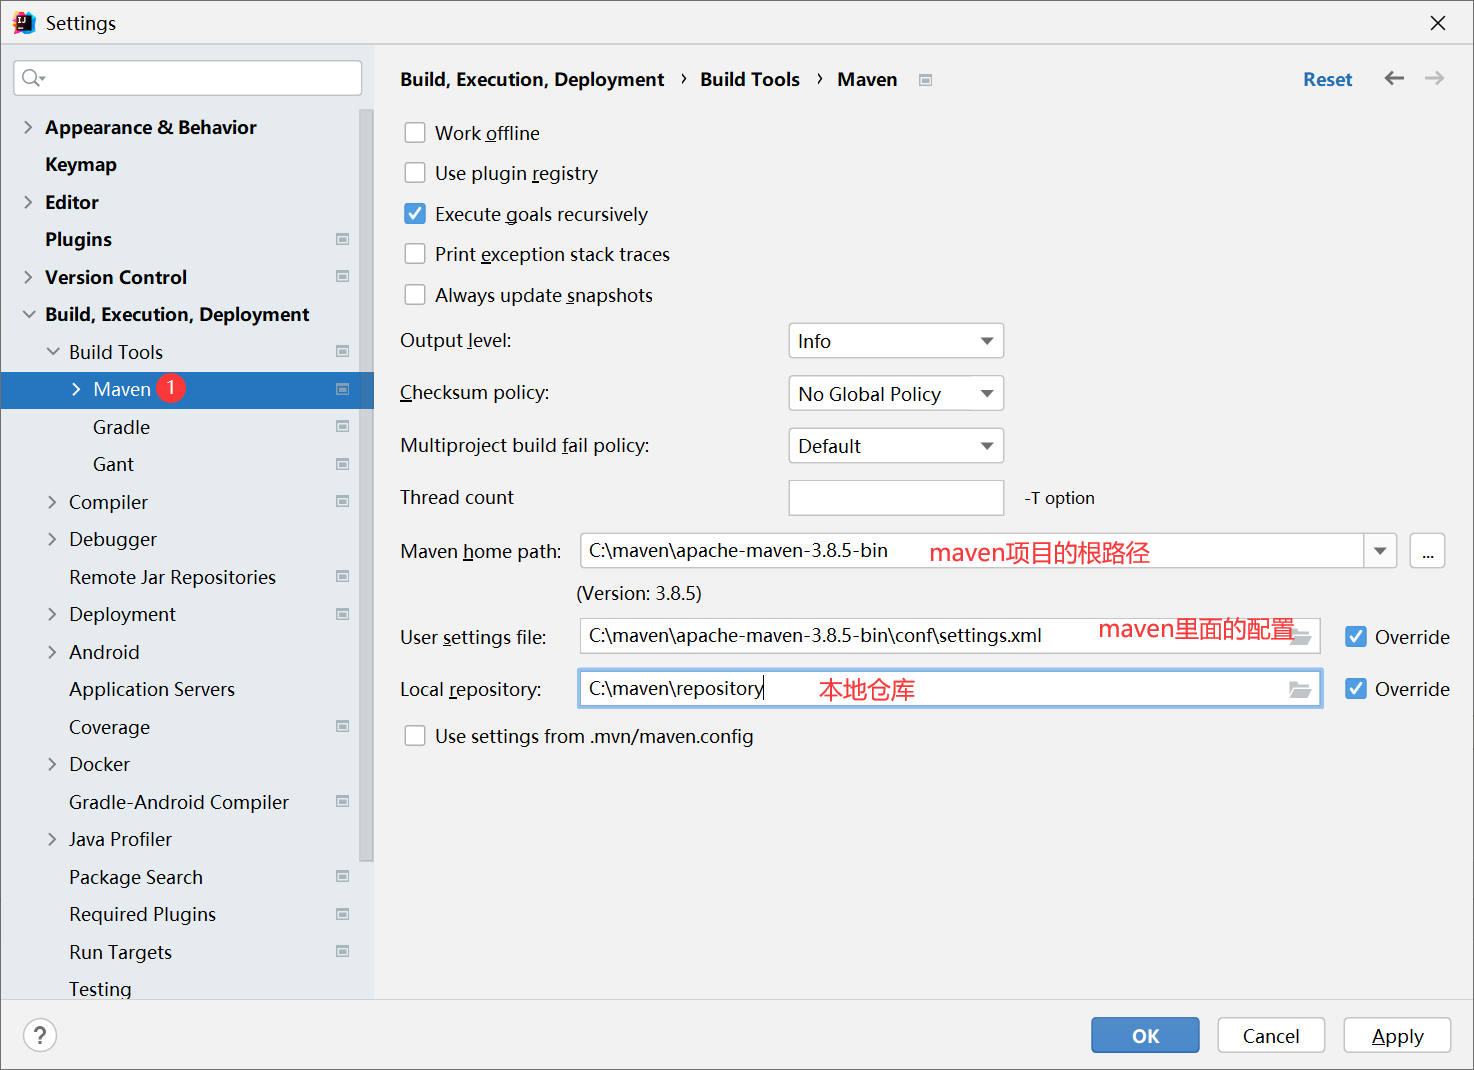Click the folder icon in Local repository field
The height and width of the screenshot is (1070, 1474).
1300,689
